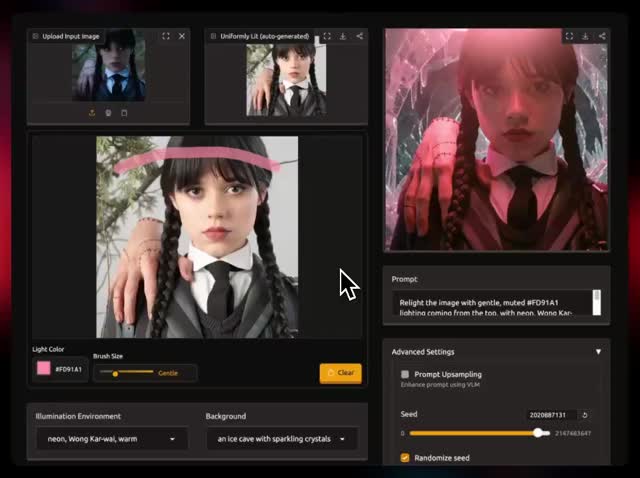Screen dimensions: 640x478
Task: Click the 'Background' label above the dropdown
Action: [226, 416]
